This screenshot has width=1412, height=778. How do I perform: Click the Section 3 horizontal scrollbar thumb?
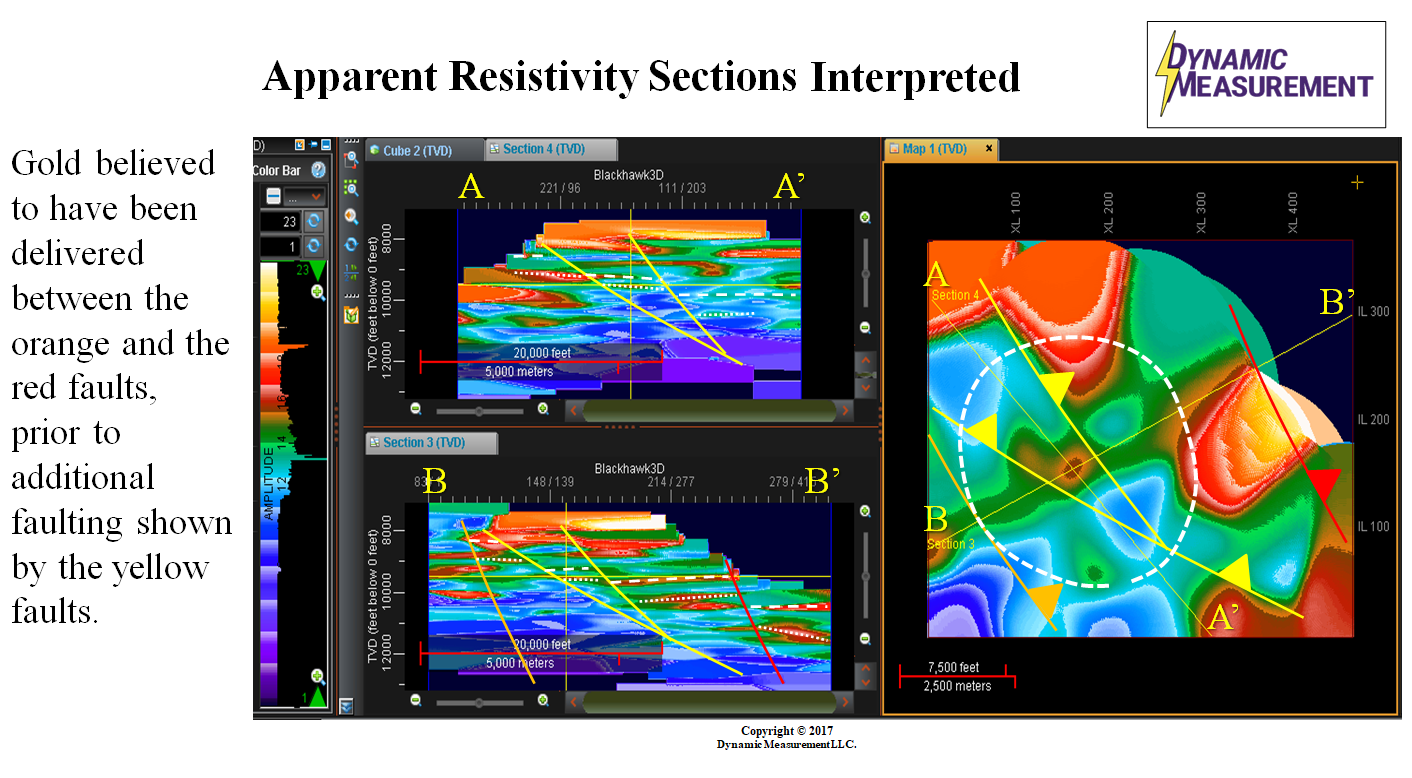[x=709, y=702]
